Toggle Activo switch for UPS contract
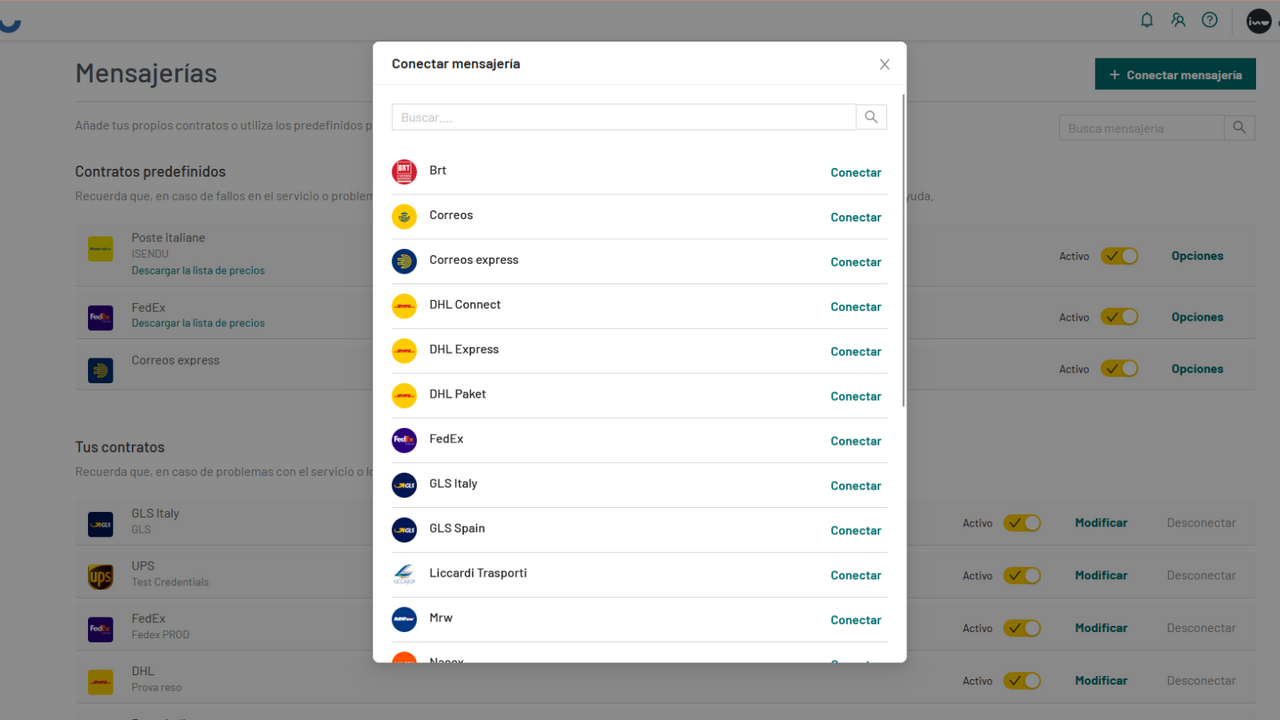The image size is (1280, 720). pyautogui.click(x=1023, y=576)
